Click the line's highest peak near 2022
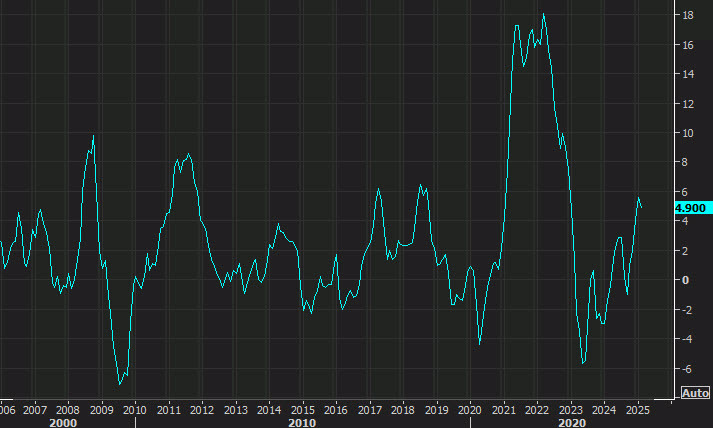 coord(543,14)
